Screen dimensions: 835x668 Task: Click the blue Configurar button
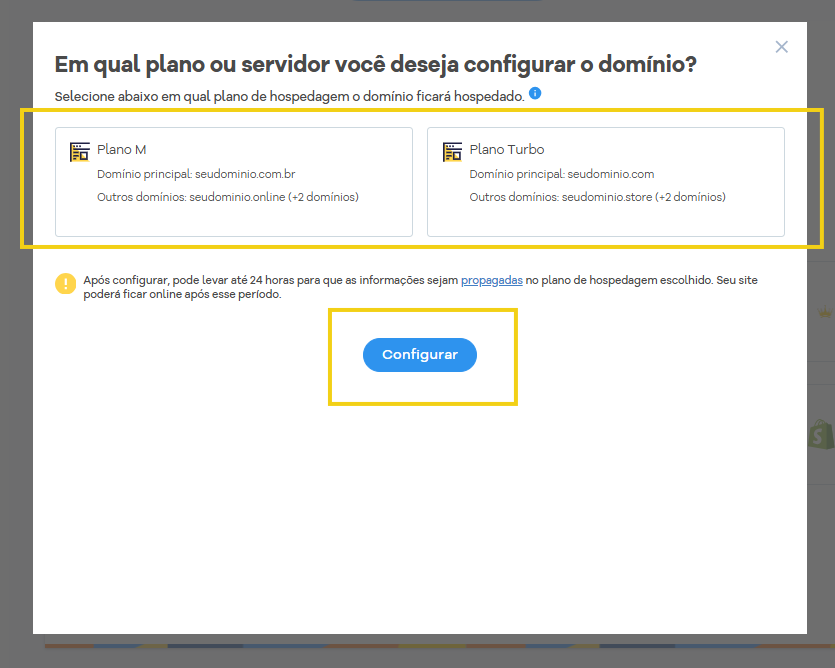click(x=420, y=355)
